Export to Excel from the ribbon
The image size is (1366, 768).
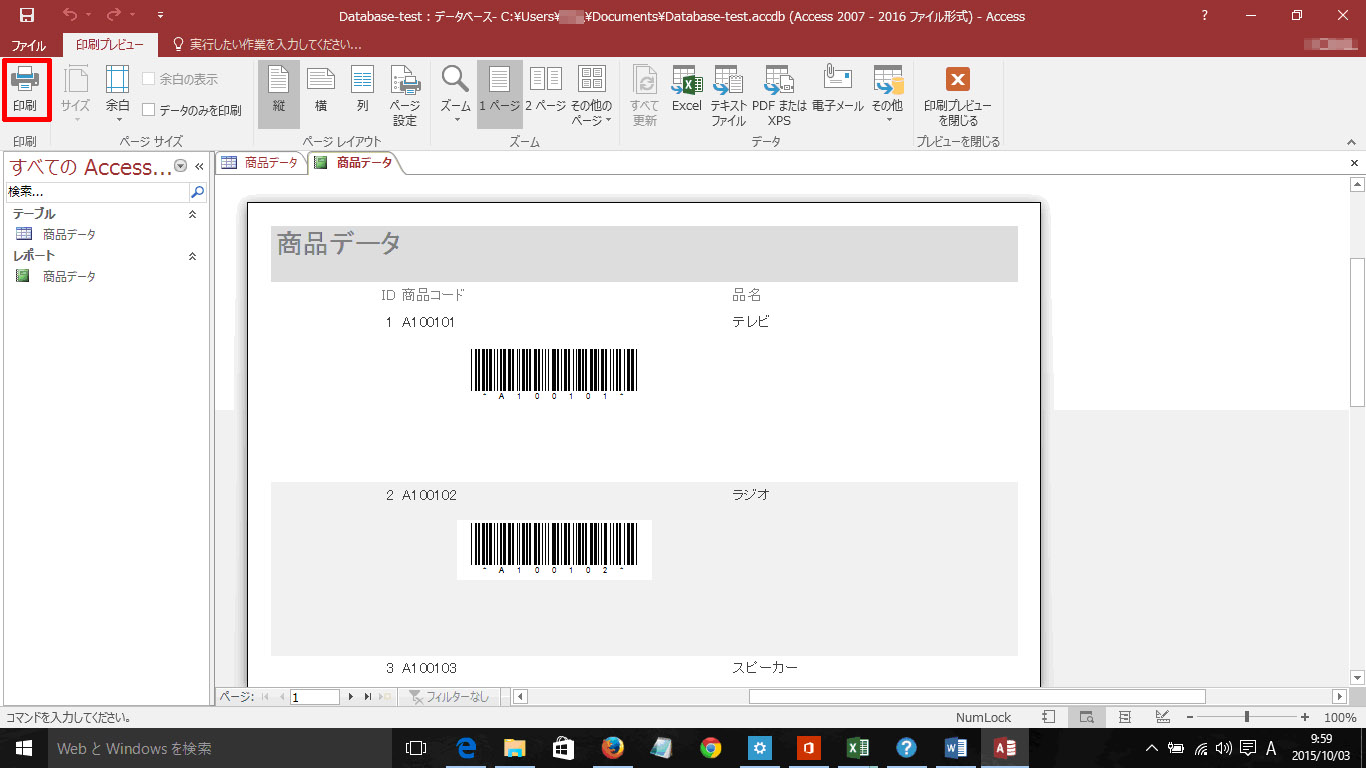(686, 90)
